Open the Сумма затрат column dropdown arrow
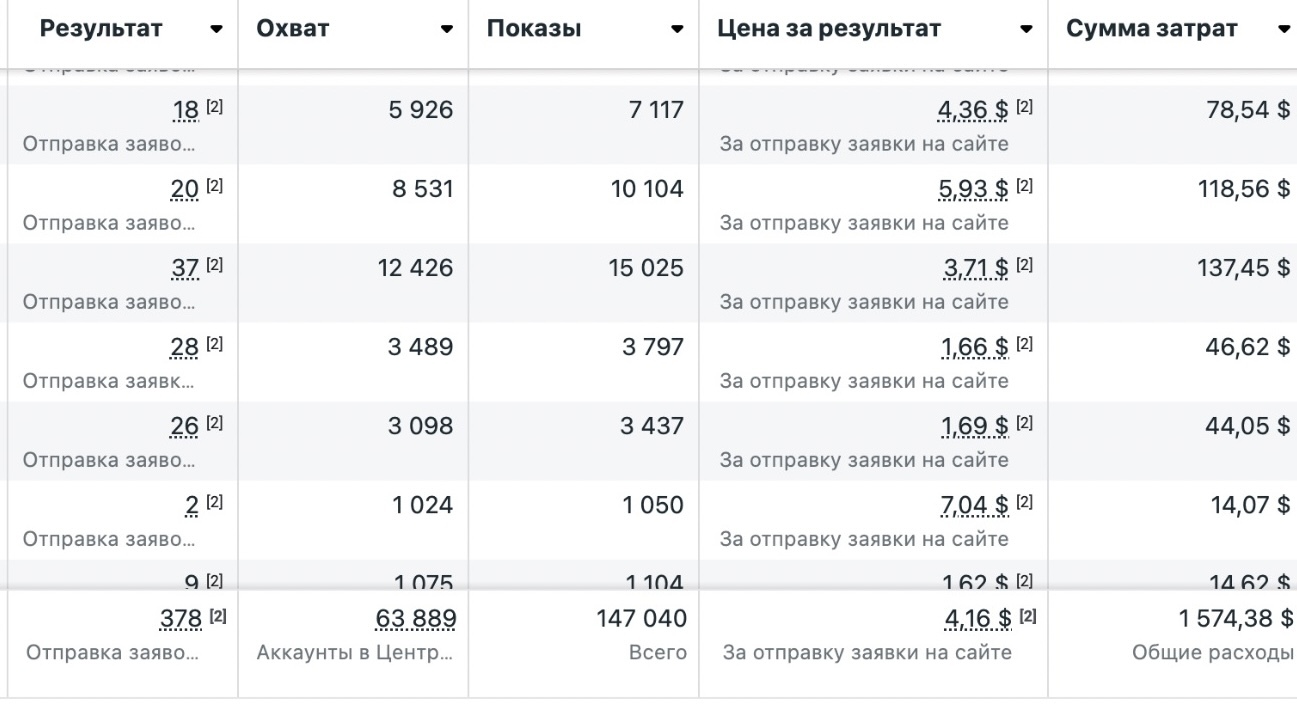1297x705 pixels. click(1284, 30)
